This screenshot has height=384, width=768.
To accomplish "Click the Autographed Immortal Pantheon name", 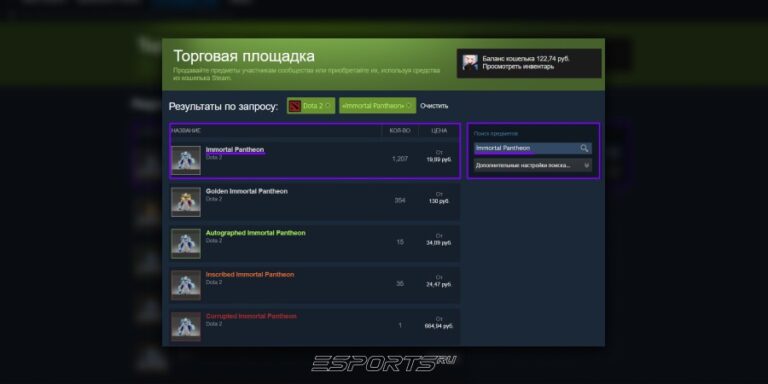I will point(256,233).
